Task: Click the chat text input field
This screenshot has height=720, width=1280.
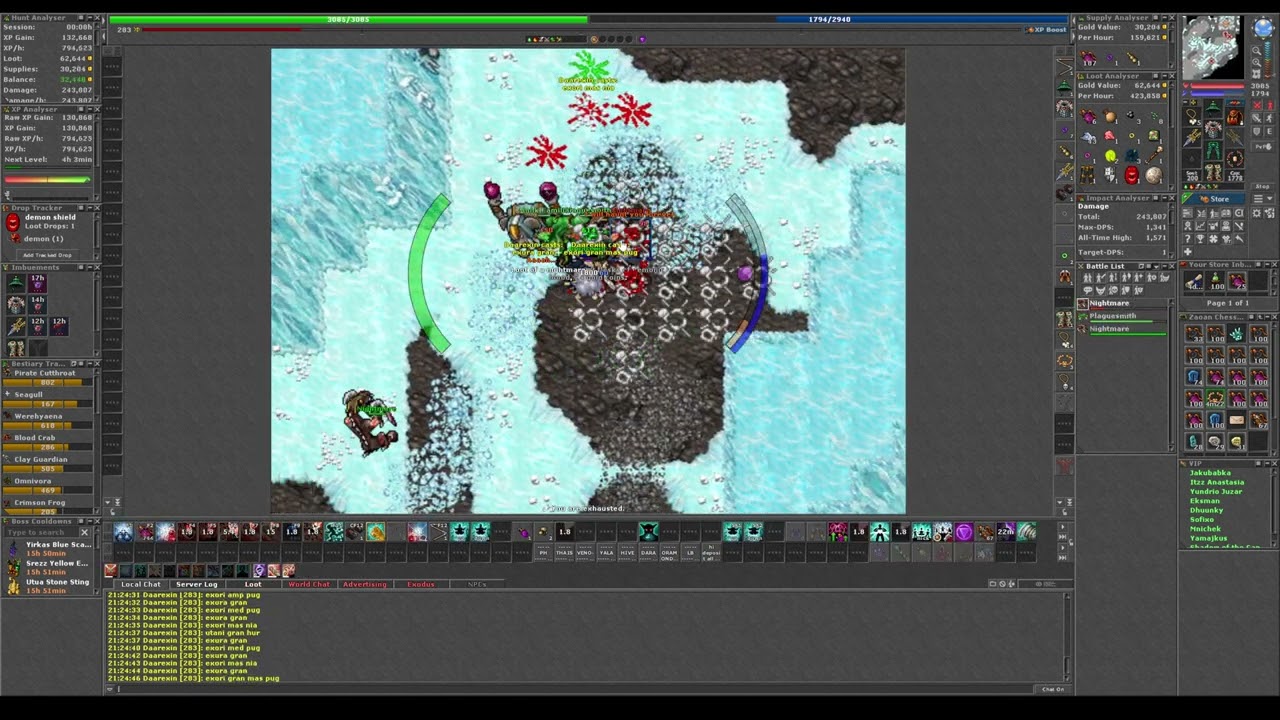Action: coord(572,688)
